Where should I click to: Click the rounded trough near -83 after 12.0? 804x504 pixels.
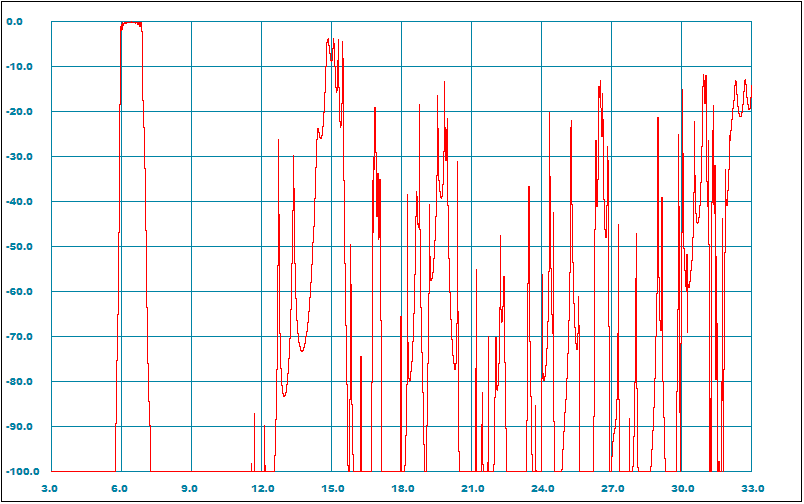pyautogui.click(x=284, y=395)
